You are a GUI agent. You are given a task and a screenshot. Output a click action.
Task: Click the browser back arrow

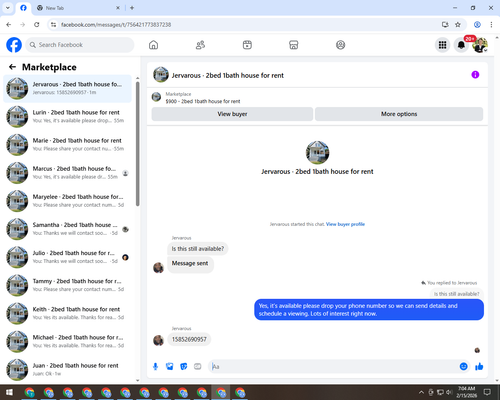click(9, 25)
